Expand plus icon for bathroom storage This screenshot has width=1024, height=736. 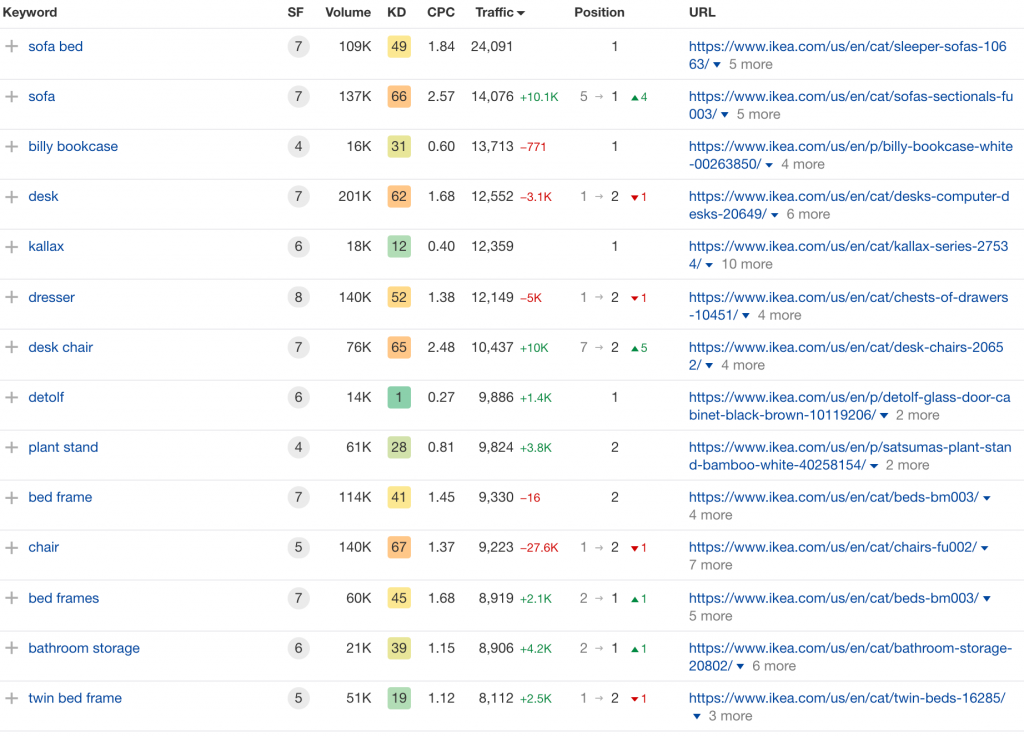click(12, 648)
